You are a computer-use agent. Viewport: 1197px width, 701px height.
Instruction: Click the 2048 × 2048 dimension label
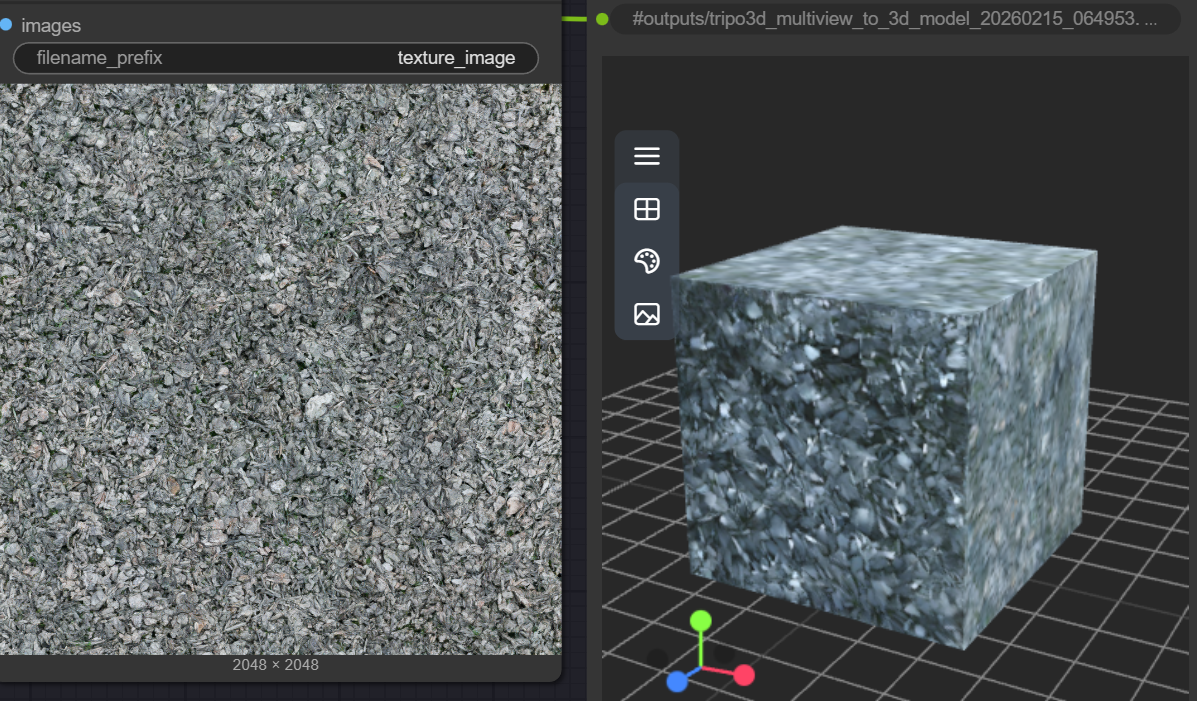tap(275, 664)
